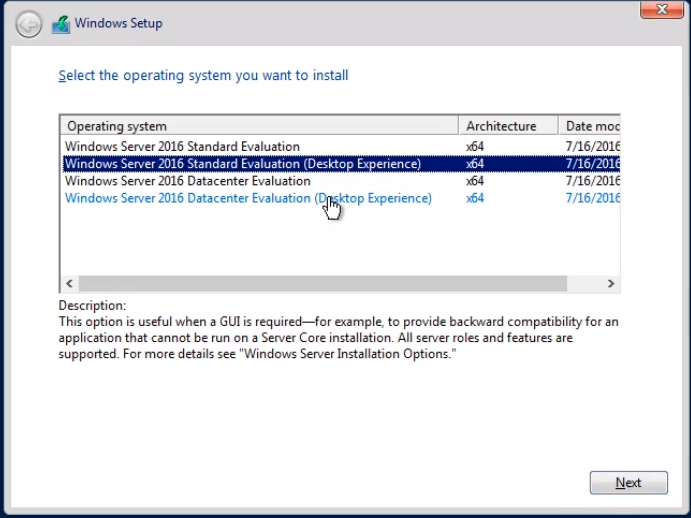This screenshot has width=691, height=518.
Task: Click x64 in the first Standard Evaluation row
Action: click(x=475, y=146)
